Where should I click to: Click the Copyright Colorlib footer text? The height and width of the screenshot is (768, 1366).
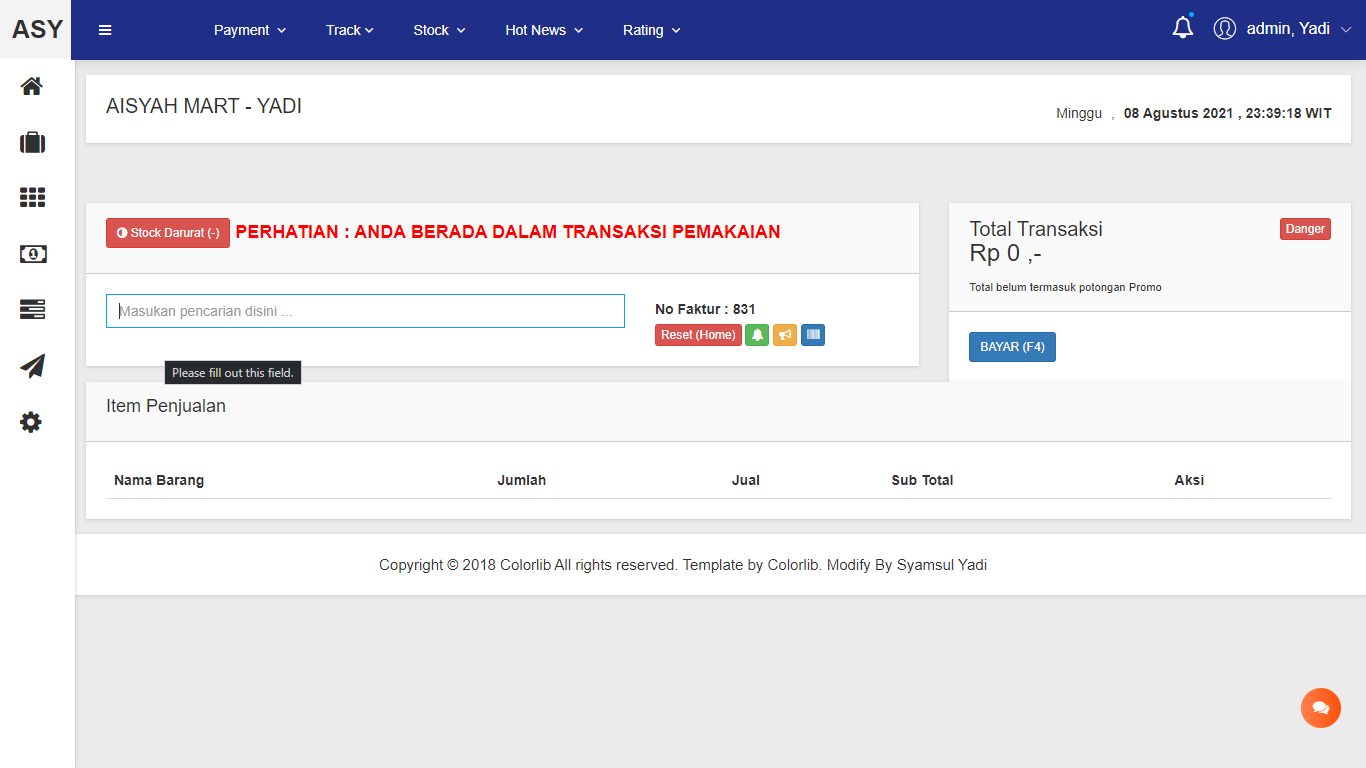coord(683,565)
